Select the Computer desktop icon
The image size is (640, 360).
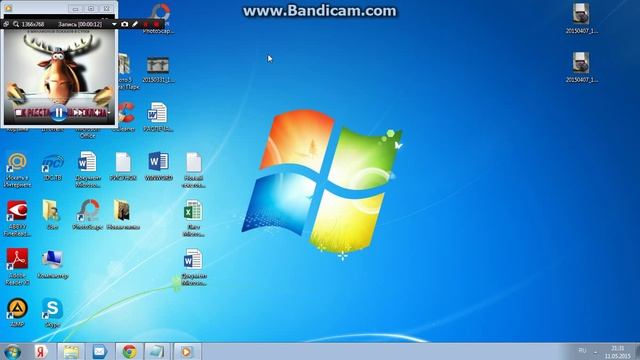[x=53, y=264]
